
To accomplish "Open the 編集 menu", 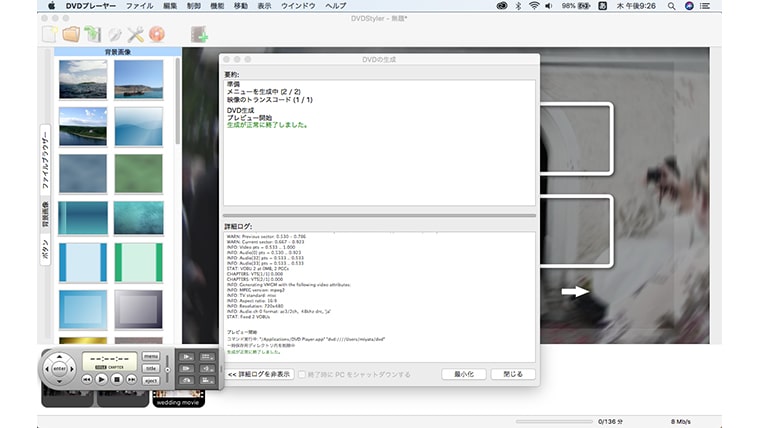I will pos(170,6).
